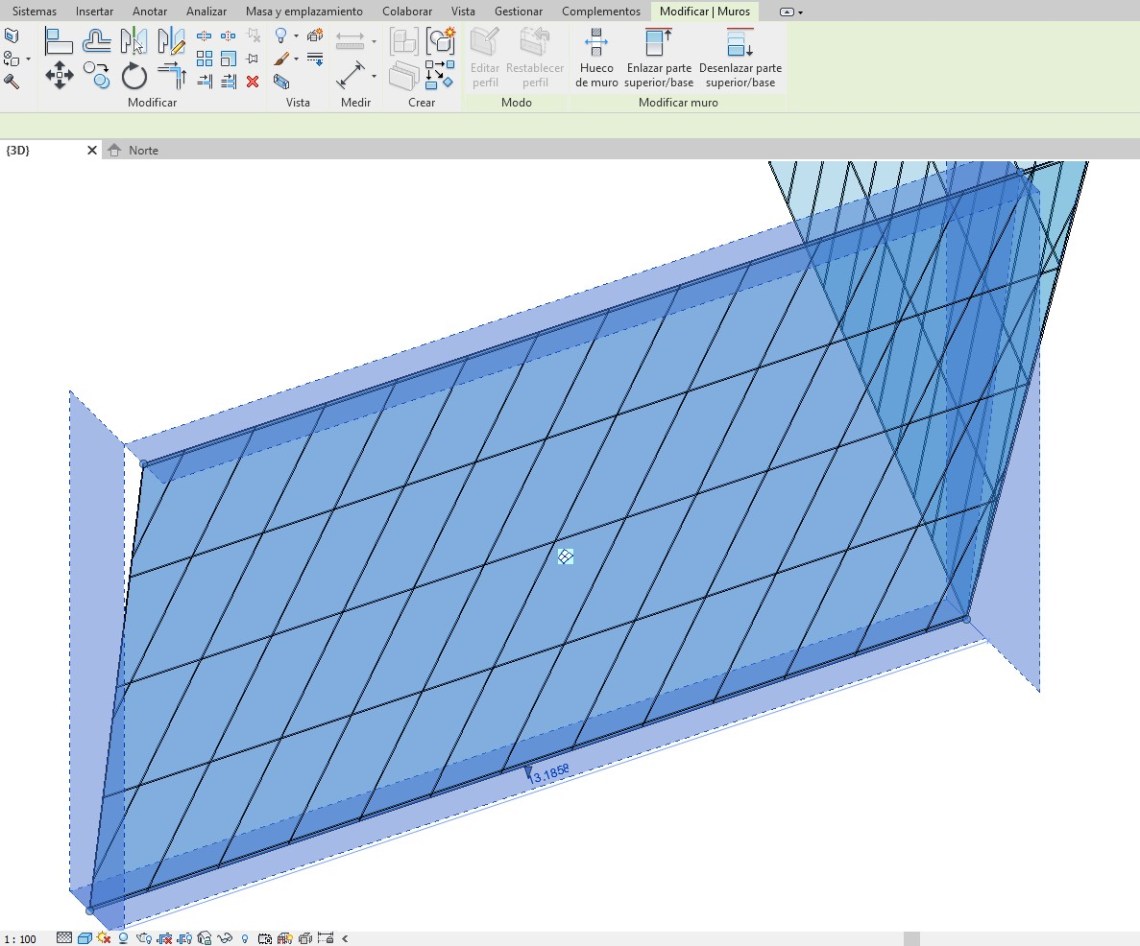Select the Copy tool icon
The image size is (1140, 946).
coord(96,76)
